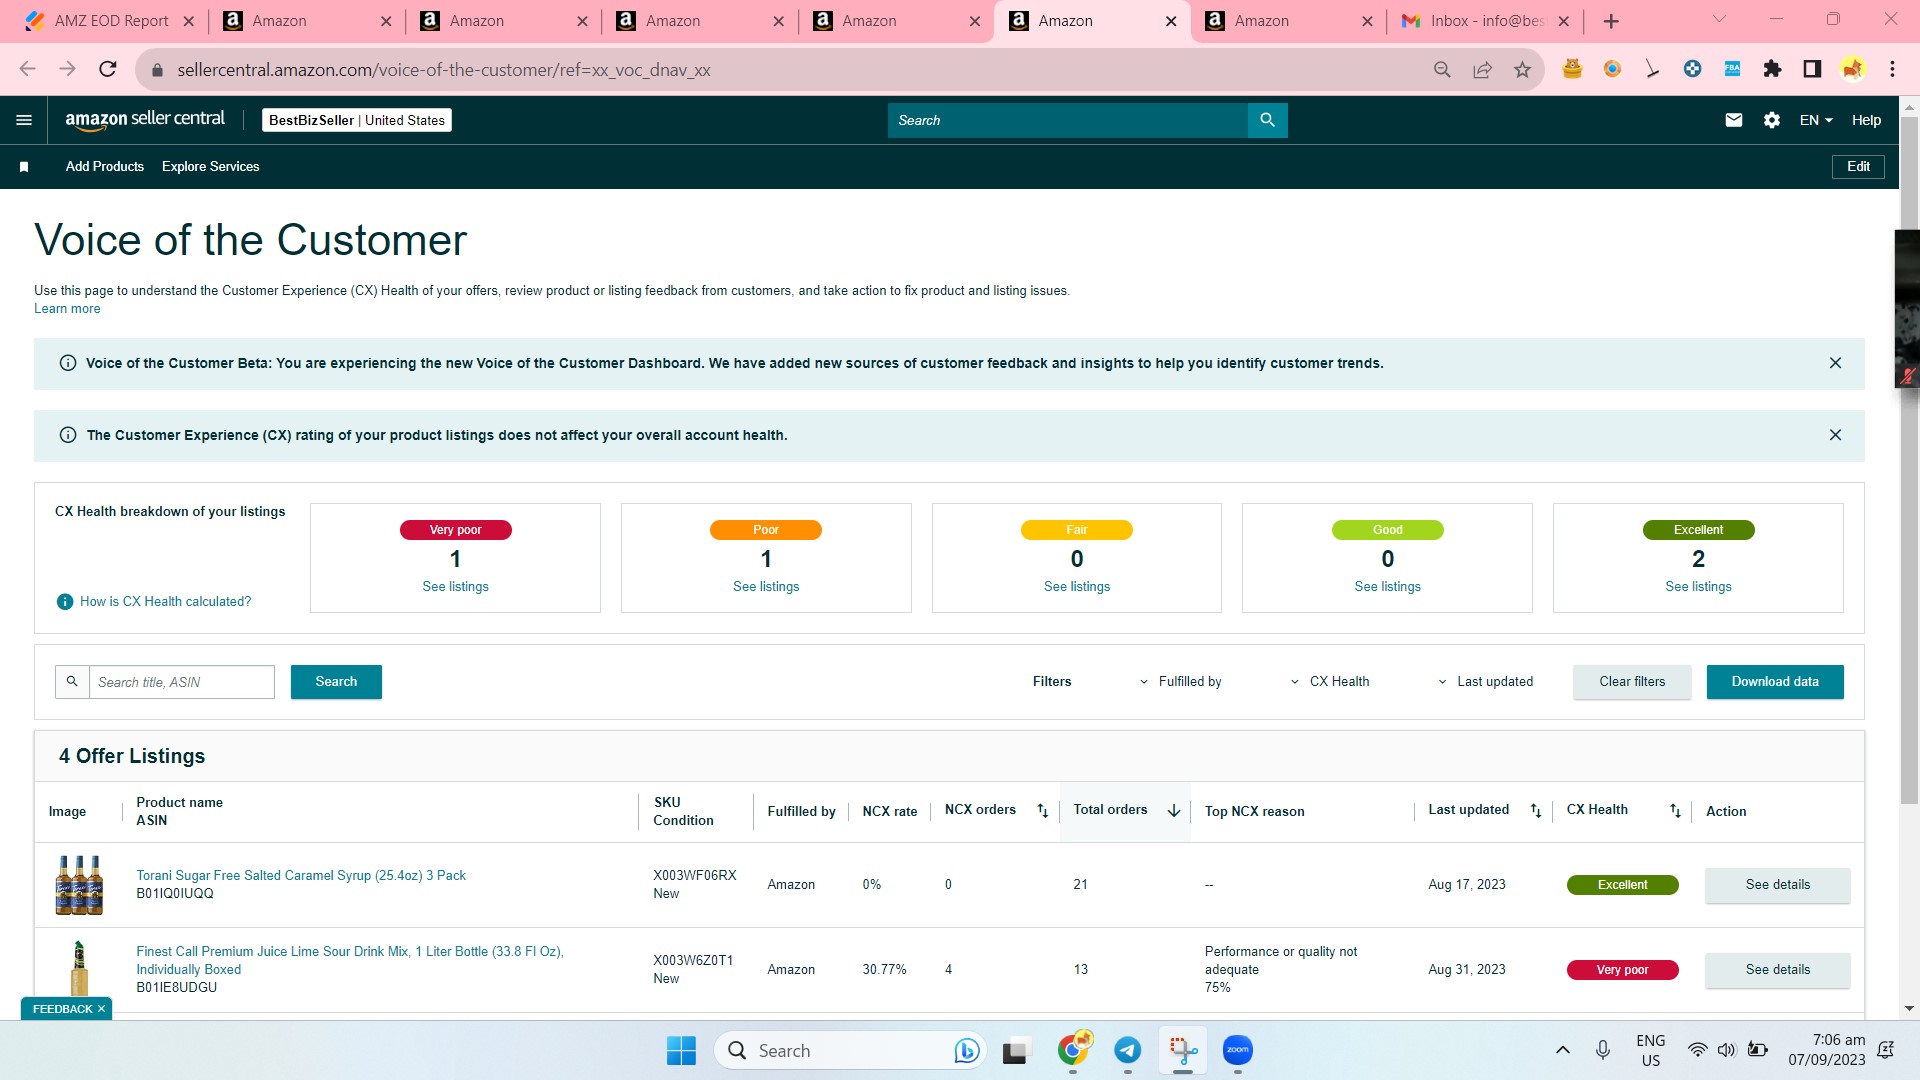This screenshot has height=1080, width=1920.
Task: Open Torani Sugar Free Salted Caramel Syrup listing
Action: pos(301,876)
